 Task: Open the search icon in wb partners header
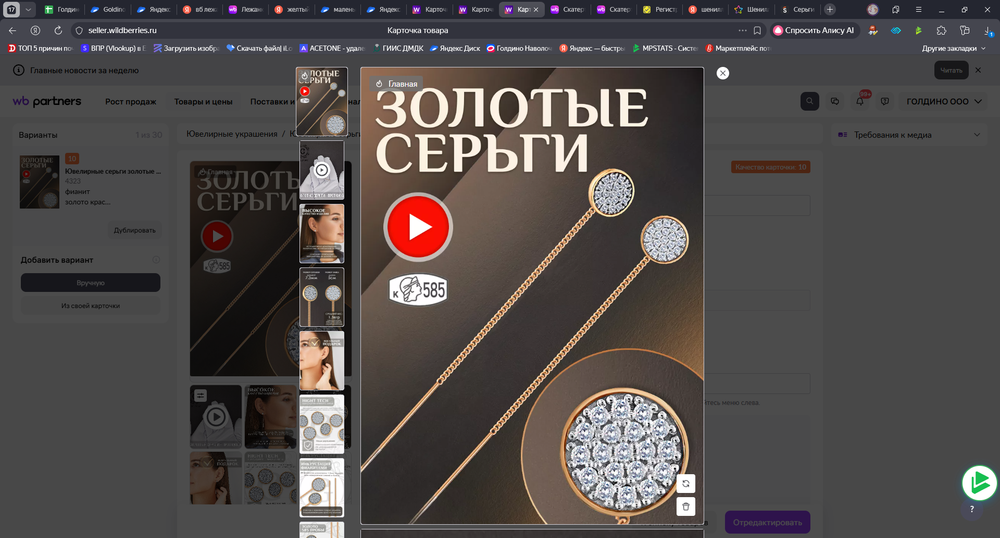pos(809,101)
